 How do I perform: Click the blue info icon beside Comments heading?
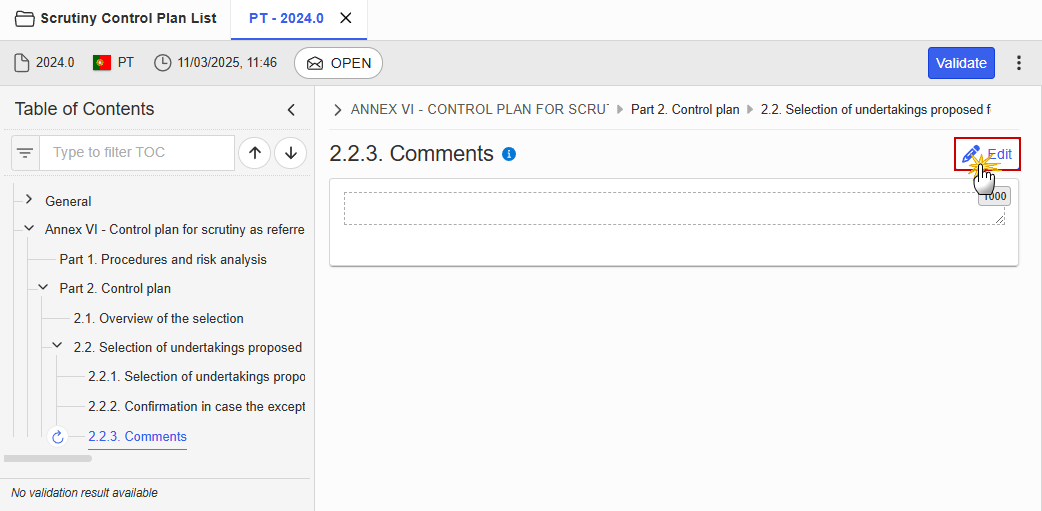point(509,154)
